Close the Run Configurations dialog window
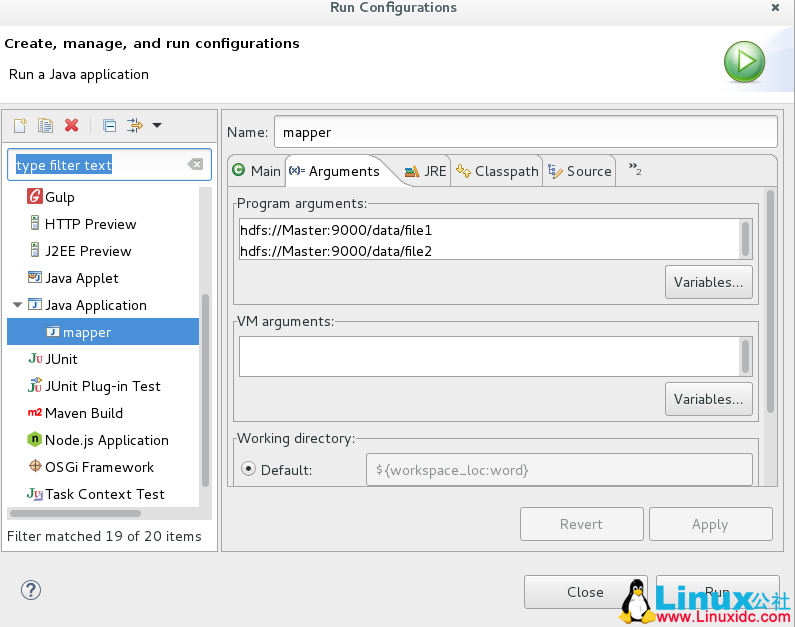Image resolution: width=795 pixels, height=627 pixels. 775,8
